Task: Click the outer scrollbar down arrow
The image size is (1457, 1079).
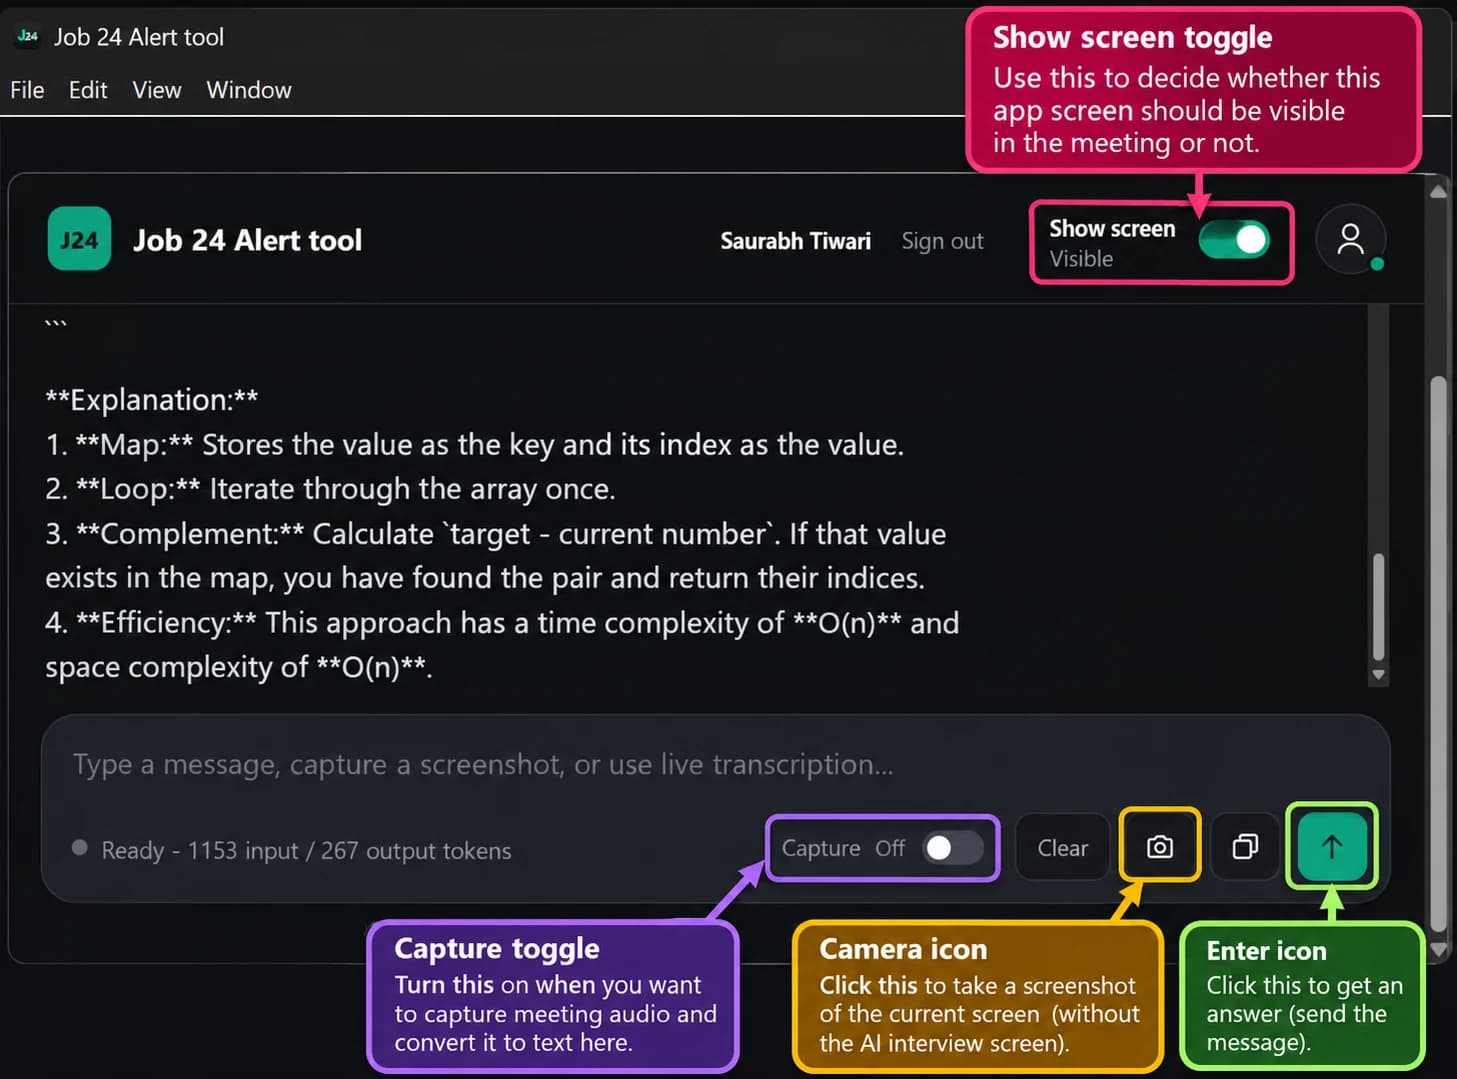Action: point(1438,949)
